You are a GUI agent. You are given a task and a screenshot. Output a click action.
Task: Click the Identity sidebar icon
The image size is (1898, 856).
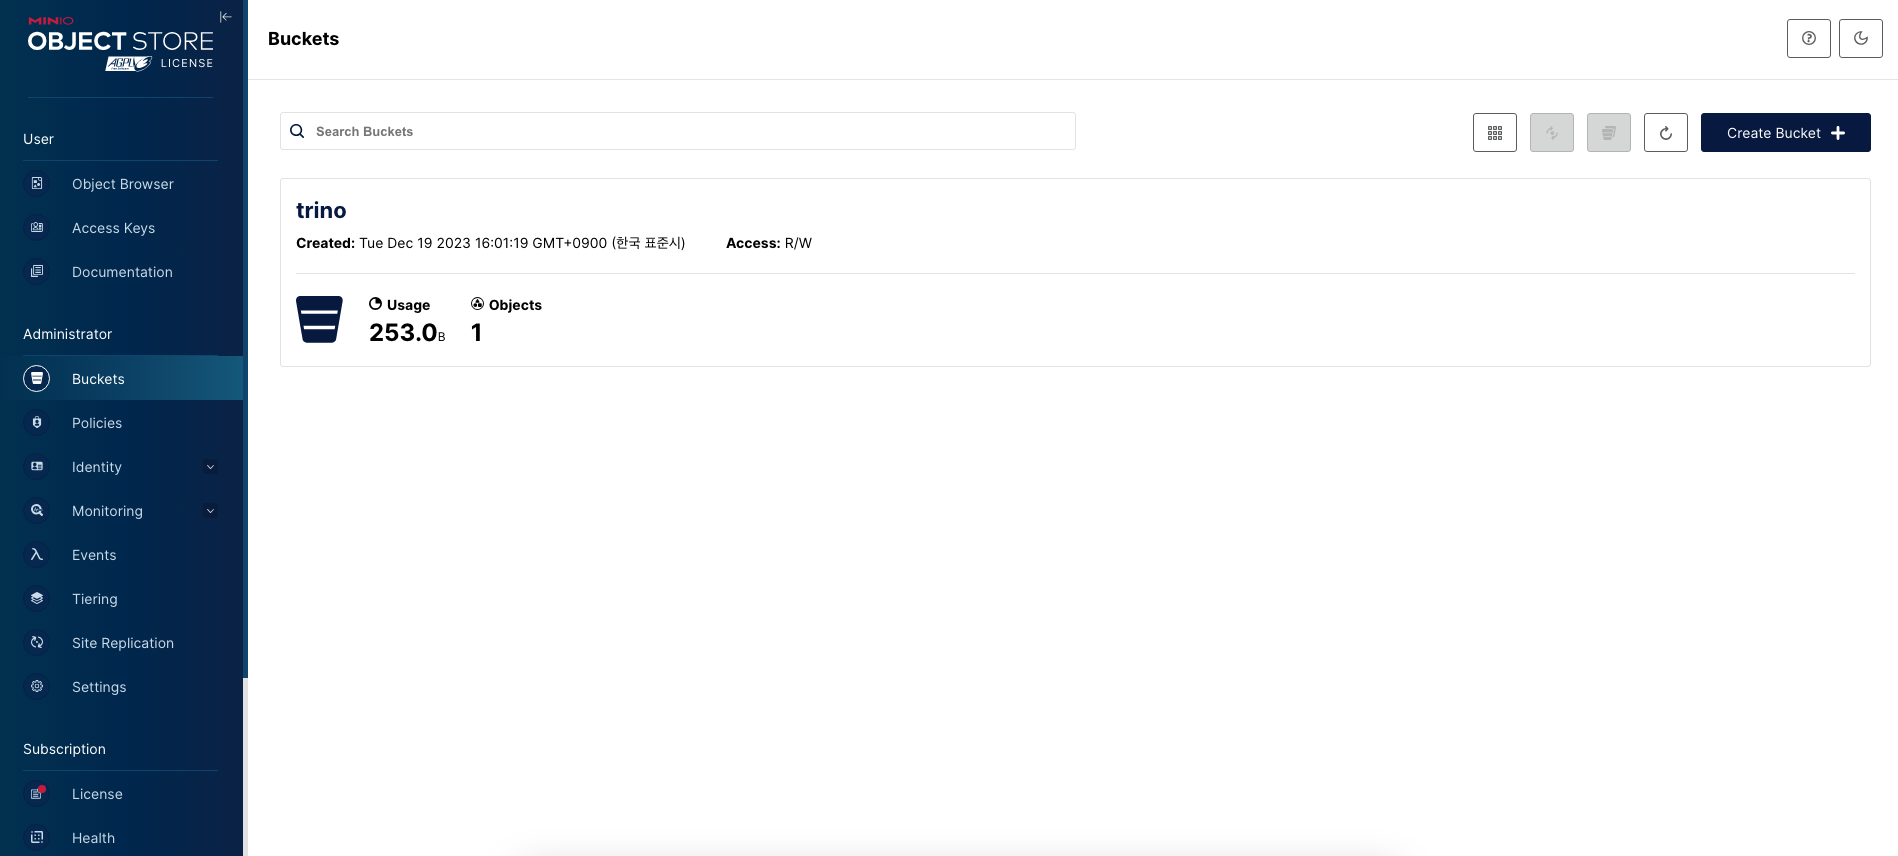click(37, 466)
